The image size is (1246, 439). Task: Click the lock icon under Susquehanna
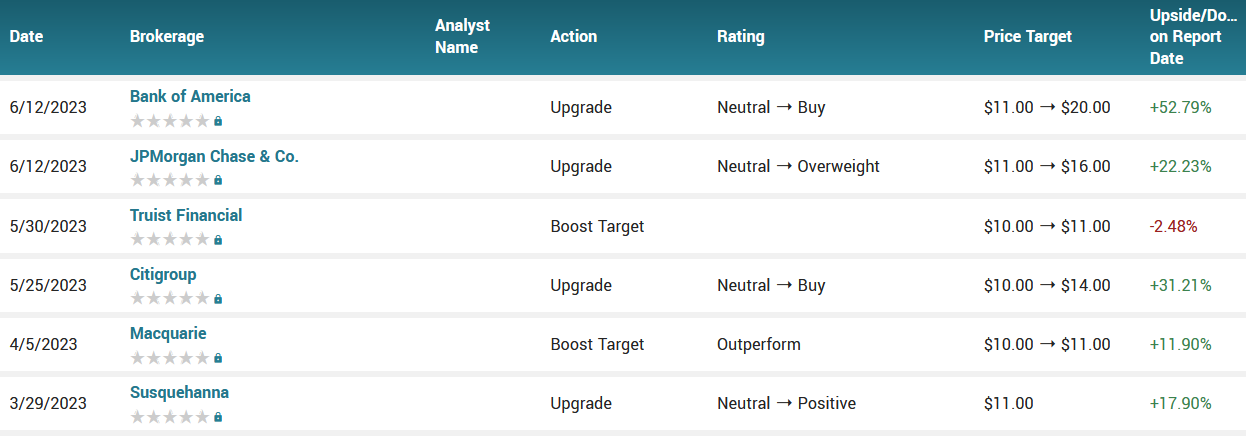click(x=218, y=417)
